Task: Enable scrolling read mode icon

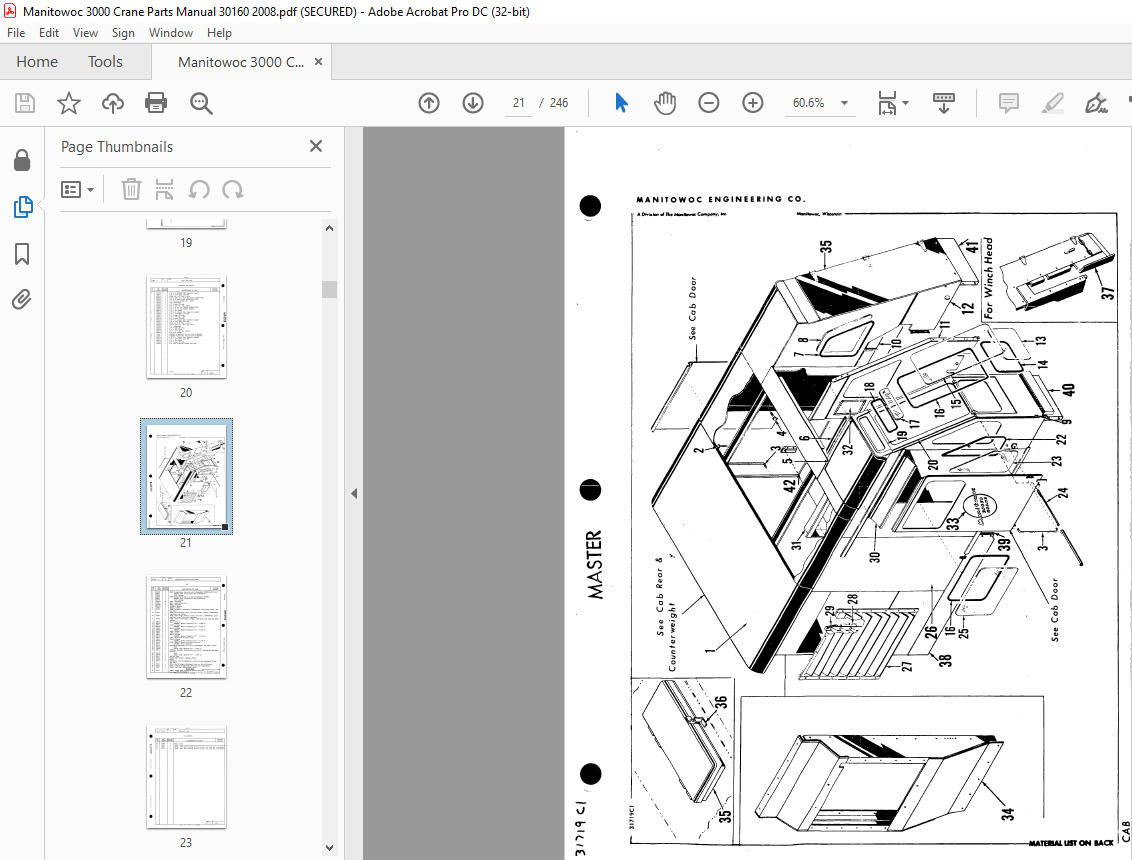Action: coord(944,103)
